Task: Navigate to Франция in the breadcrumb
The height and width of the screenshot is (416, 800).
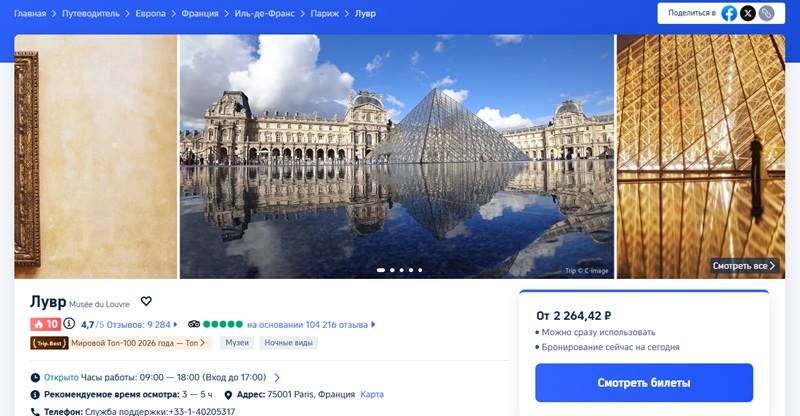Action: (200, 14)
